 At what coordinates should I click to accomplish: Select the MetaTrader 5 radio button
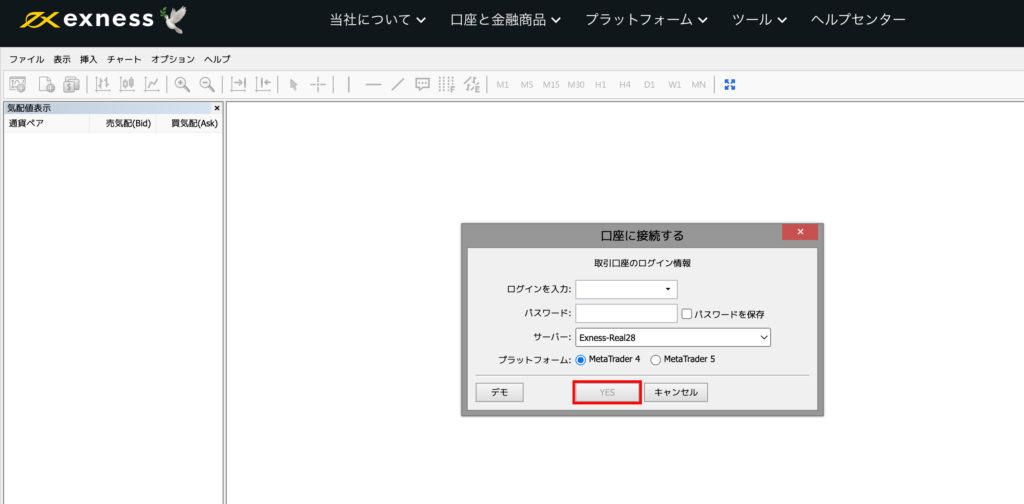(656, 359)
